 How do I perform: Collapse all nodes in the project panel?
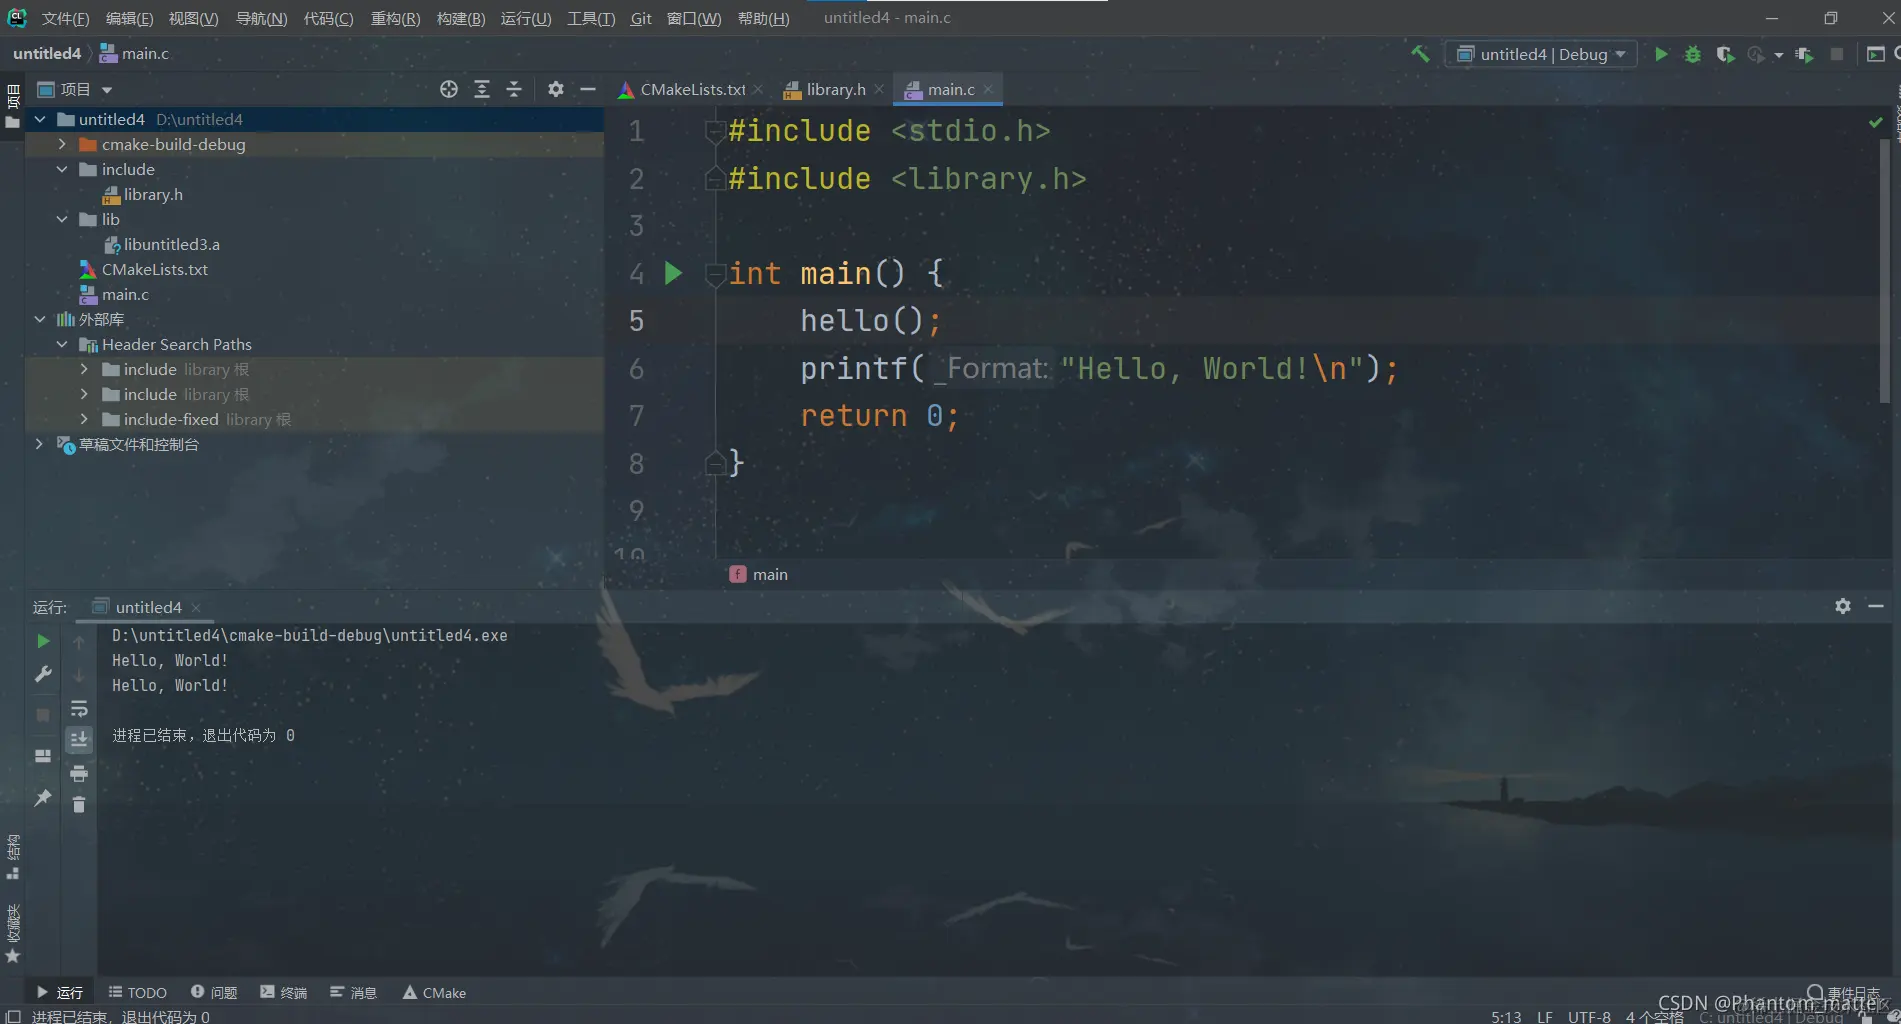(x=514, y=89)
